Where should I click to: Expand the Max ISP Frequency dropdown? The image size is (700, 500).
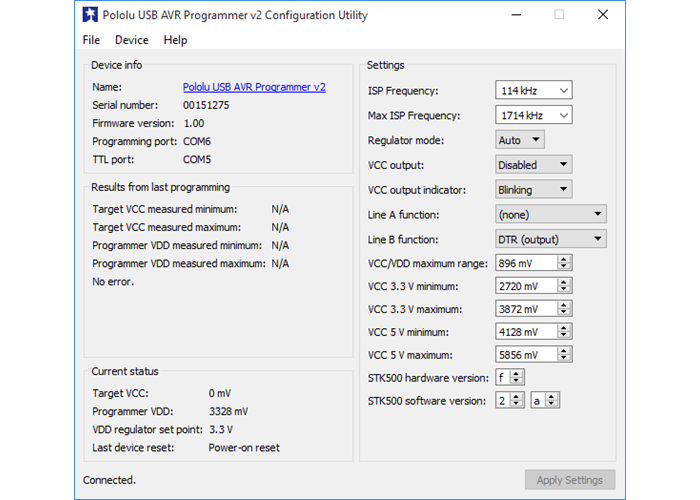tap(534, 116)
